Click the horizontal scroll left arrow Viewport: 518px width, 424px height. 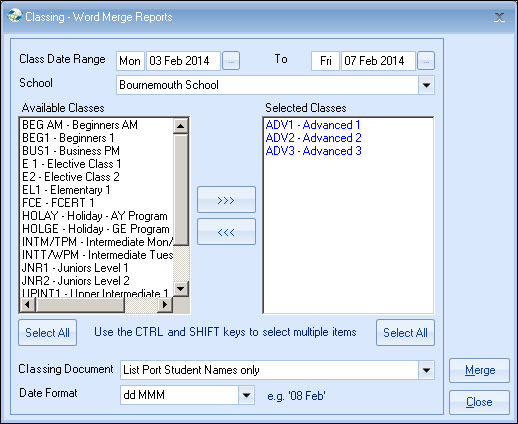click(28, 304)
